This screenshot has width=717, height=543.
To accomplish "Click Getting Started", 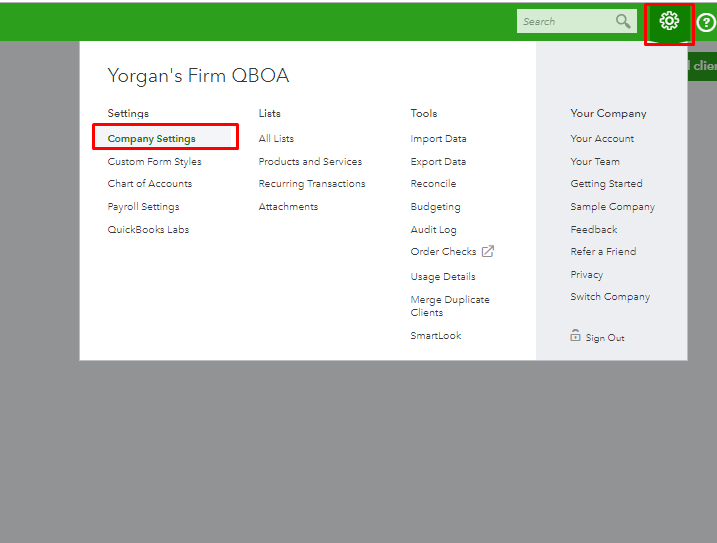I will [606, 184].
